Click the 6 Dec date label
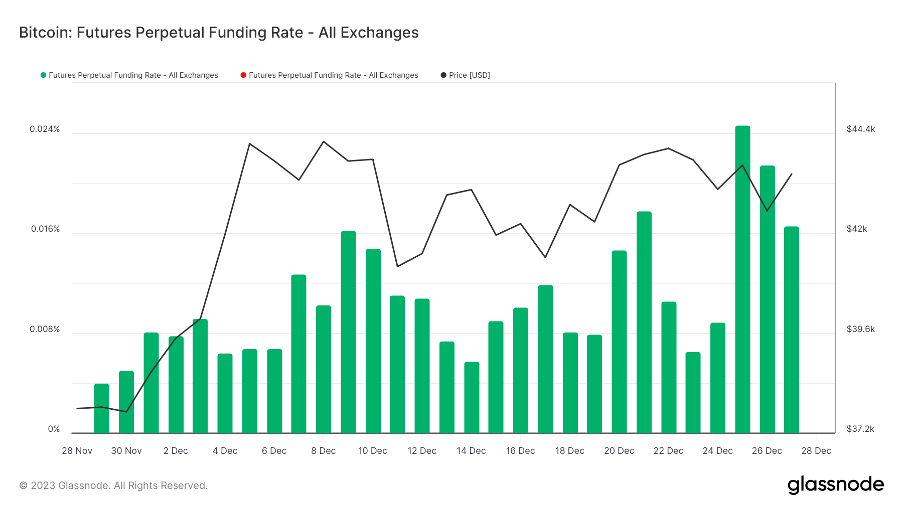The height and width of the screenshot is (508, 904). [x=274, y=451]
